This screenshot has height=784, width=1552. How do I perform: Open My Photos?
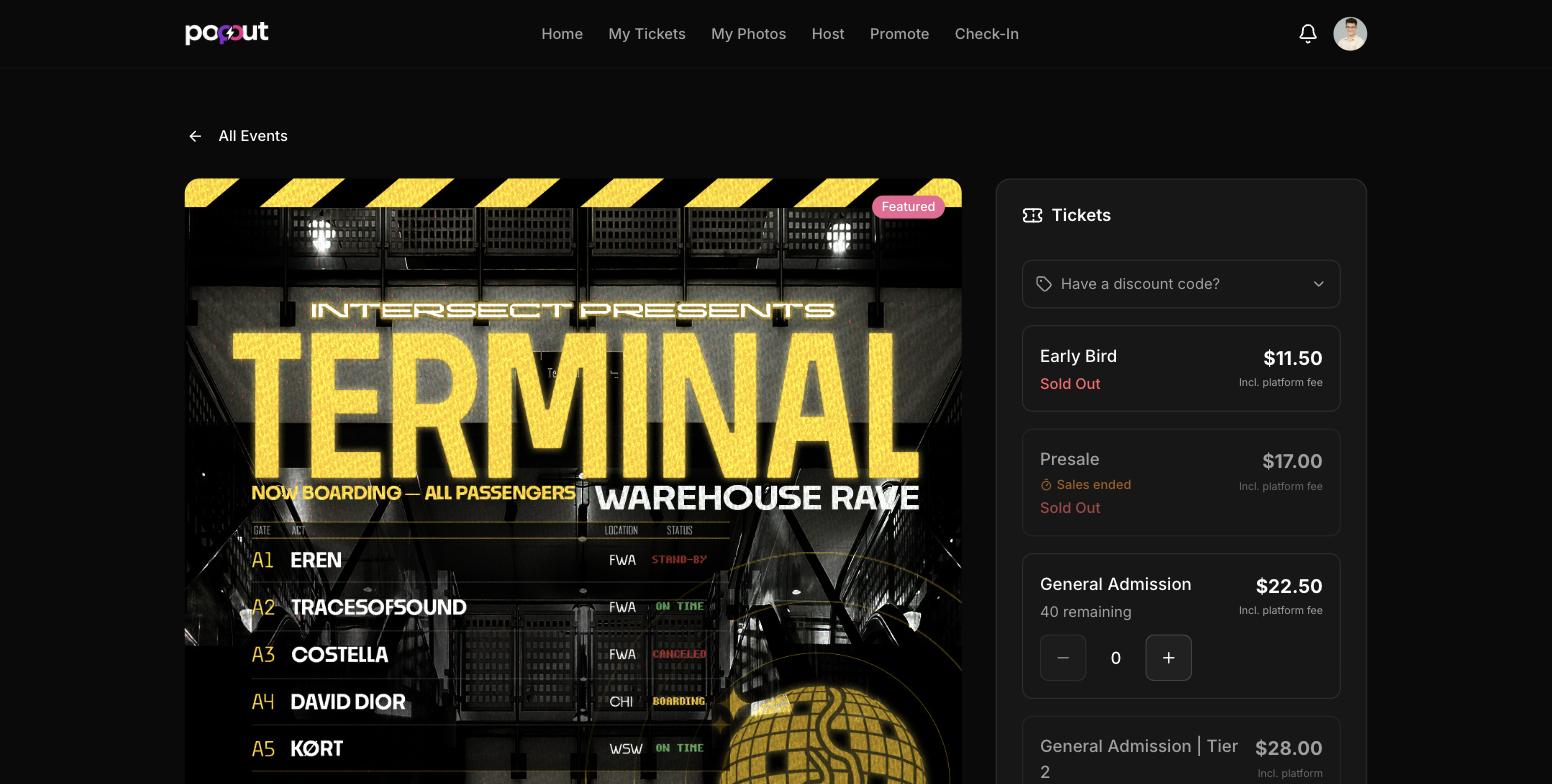[x=748, y=34]
